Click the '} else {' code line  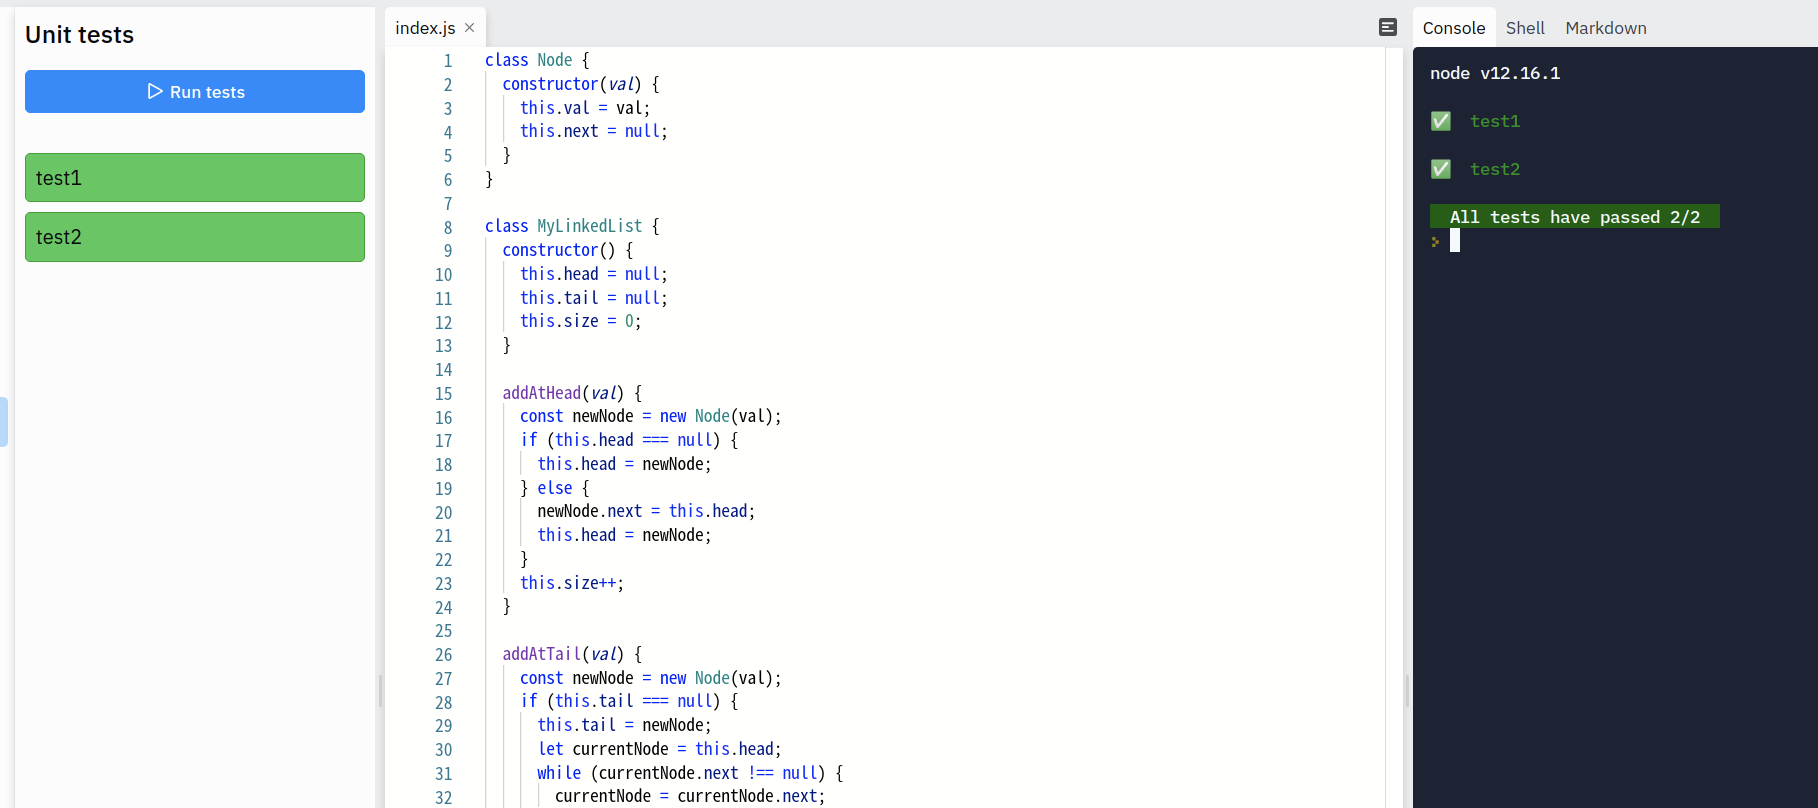pos(555,488)
